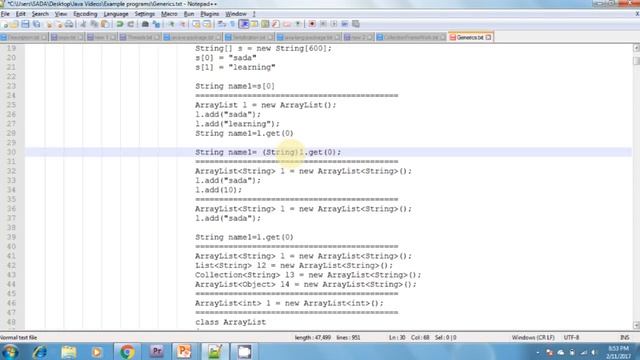Click the Close All toolbar icon
Viewport: 640px width, 360px height.
[59, 24]
